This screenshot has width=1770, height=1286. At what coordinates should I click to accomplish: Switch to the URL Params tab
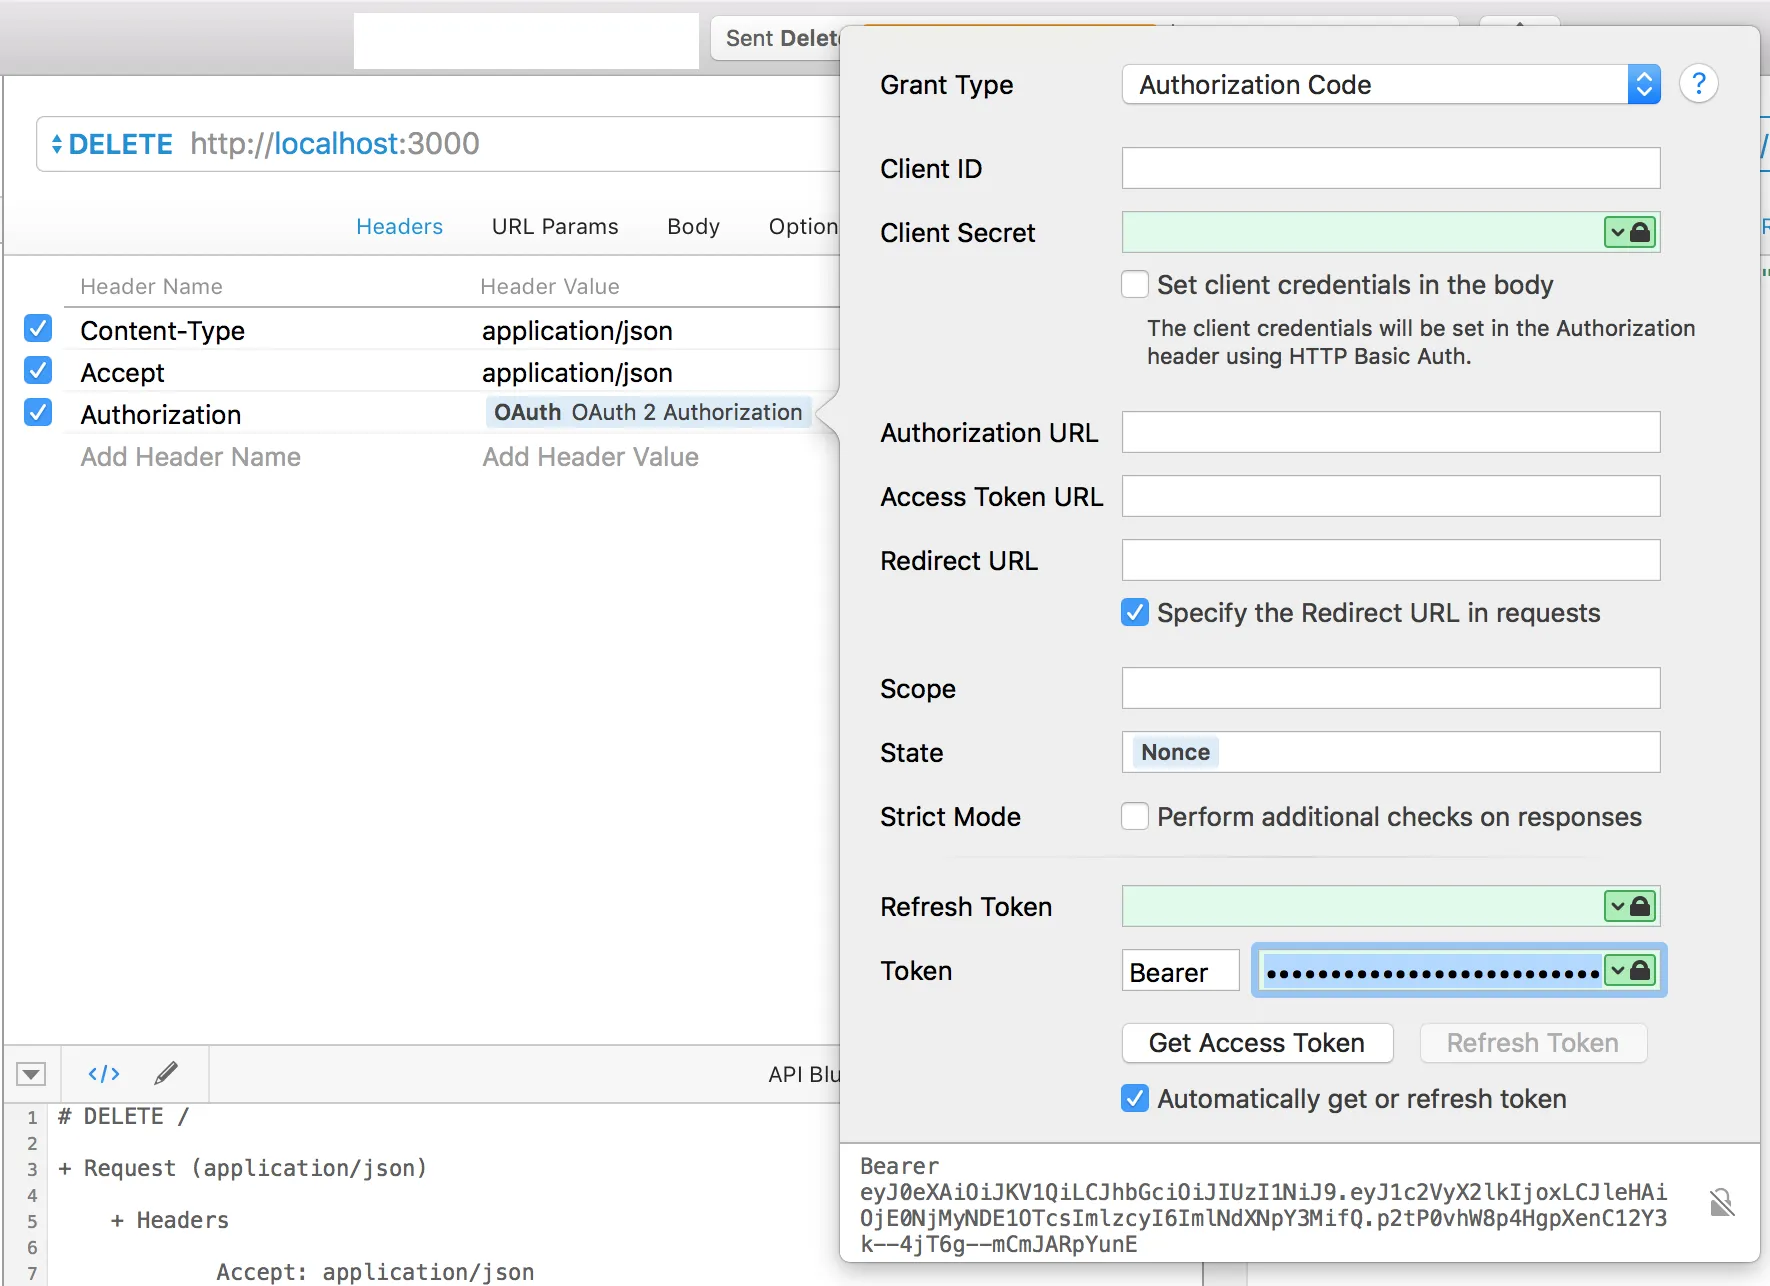[x=555, y=227]
